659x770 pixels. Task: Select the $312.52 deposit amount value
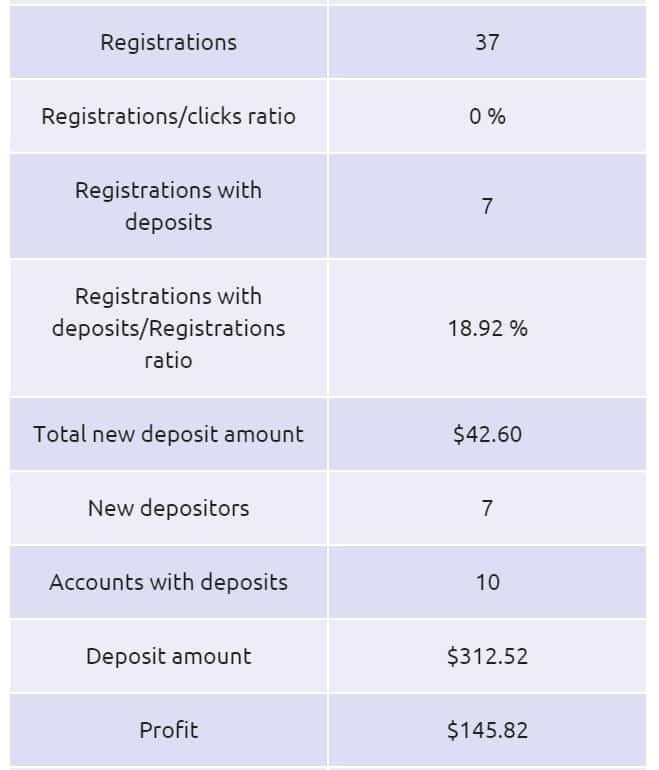487,656
